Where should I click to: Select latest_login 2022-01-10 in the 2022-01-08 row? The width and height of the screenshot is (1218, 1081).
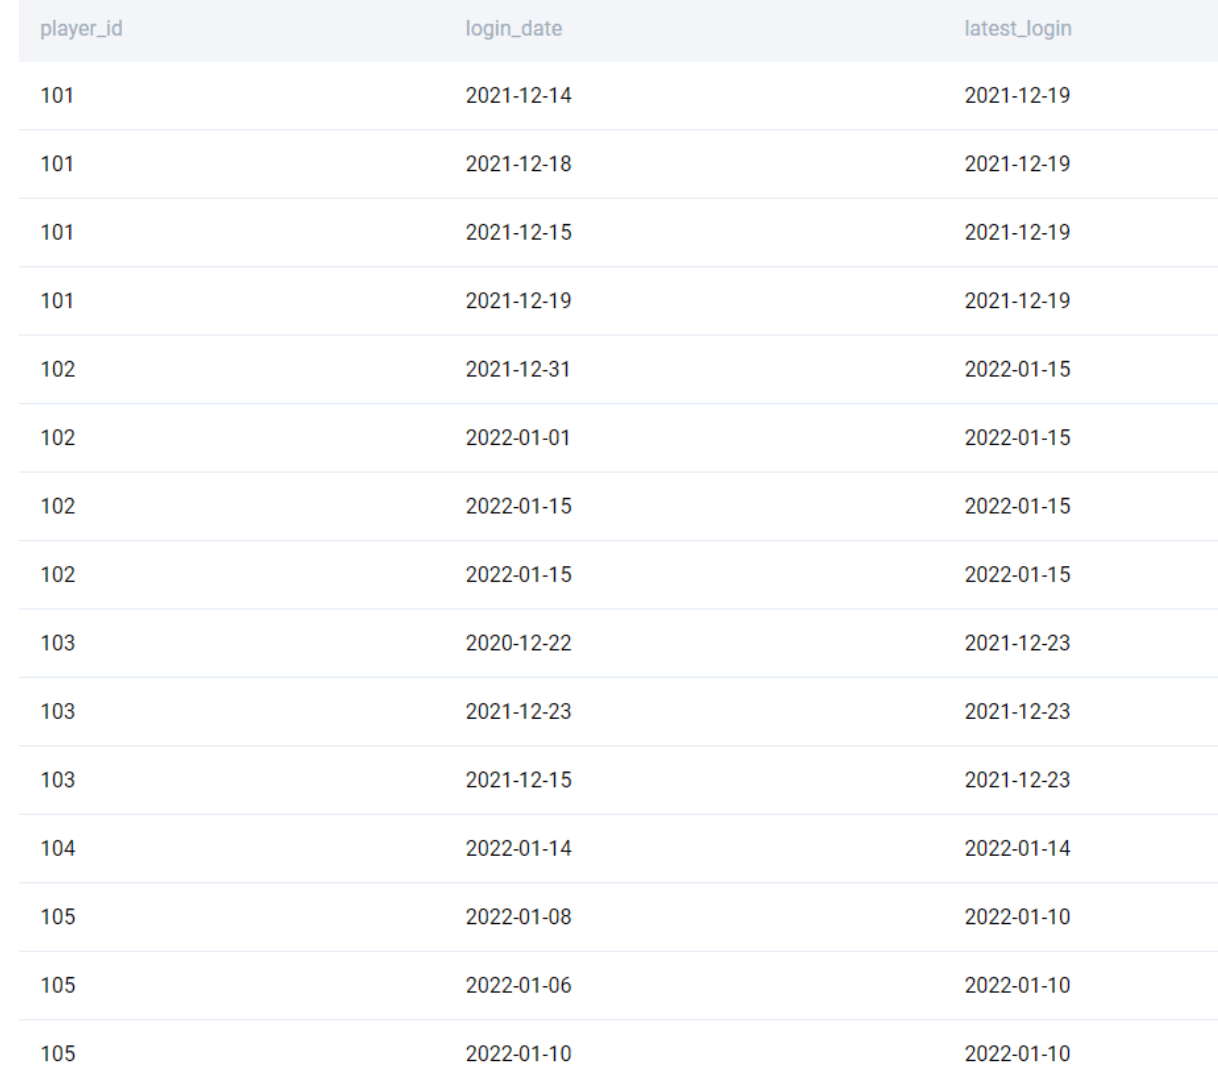click(x=1018, y=917)
